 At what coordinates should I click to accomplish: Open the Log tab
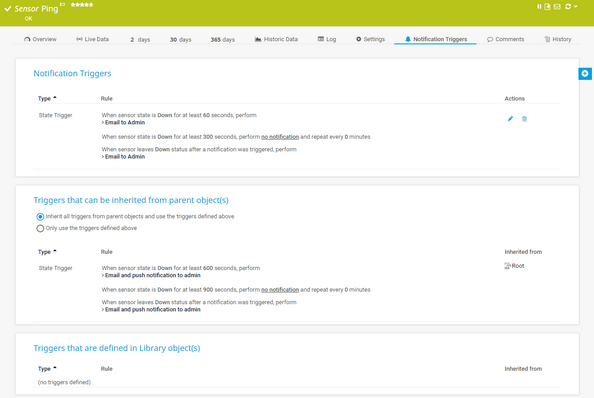pyautogui.click(x=327, y=39)
